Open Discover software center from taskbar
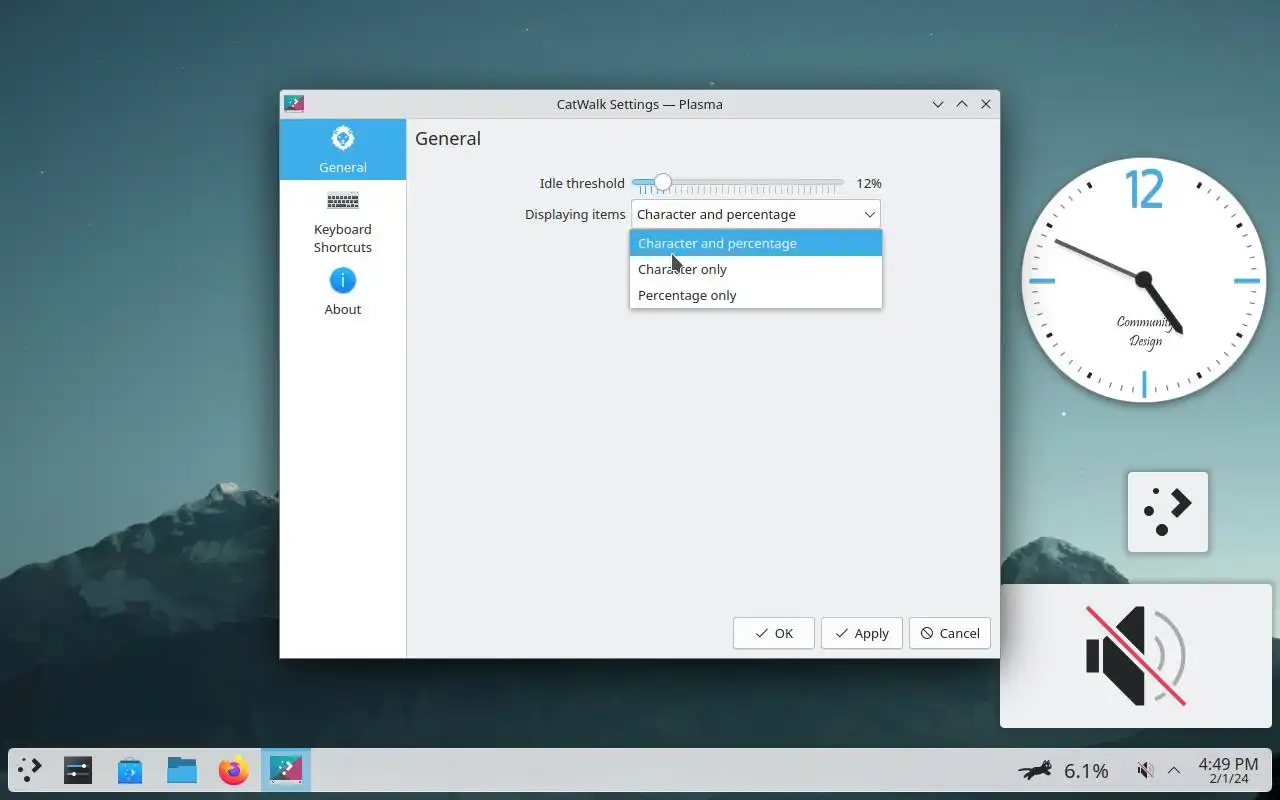The width and height of the screenshot is (1280, 800). click(130, 771)
